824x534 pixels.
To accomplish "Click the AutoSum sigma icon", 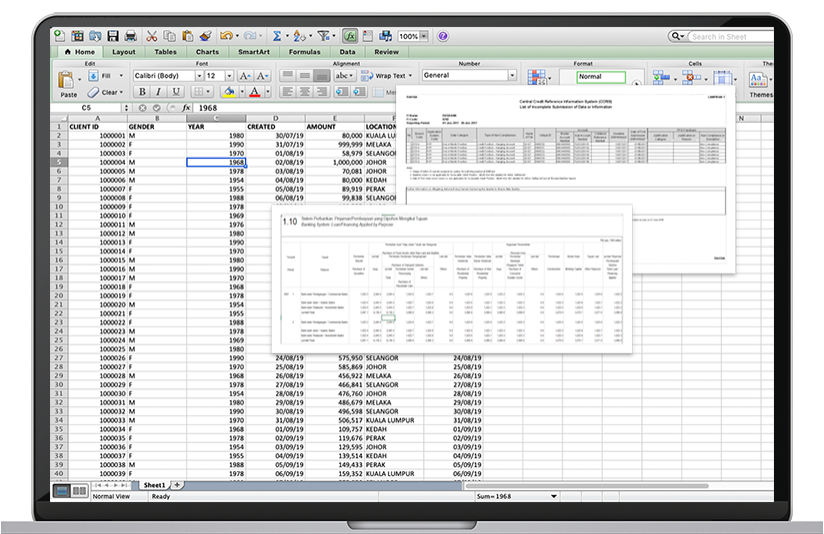I will click(277, 36).
